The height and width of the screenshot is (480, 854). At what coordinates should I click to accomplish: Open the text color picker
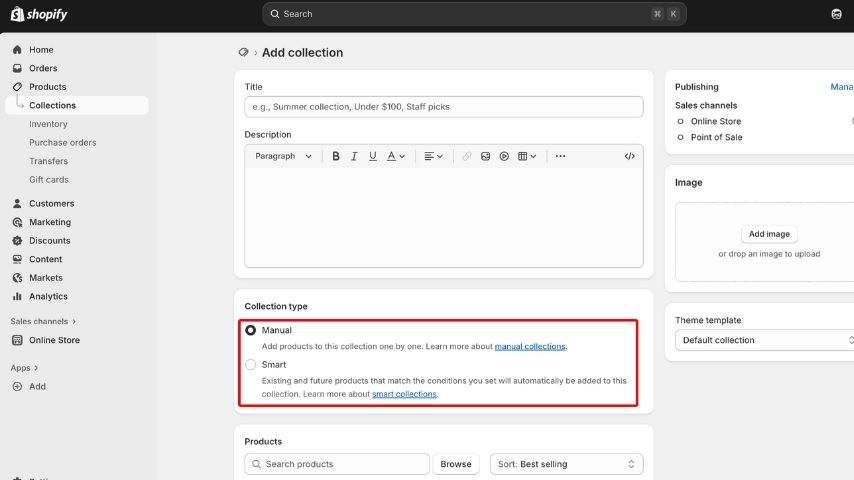[396, 156]
